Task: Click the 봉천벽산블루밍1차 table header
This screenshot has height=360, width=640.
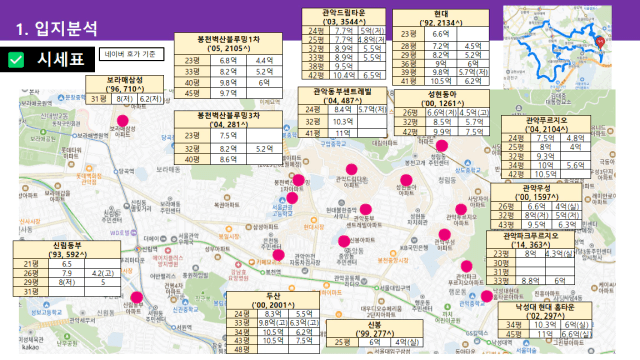Action: coord(228,44)
